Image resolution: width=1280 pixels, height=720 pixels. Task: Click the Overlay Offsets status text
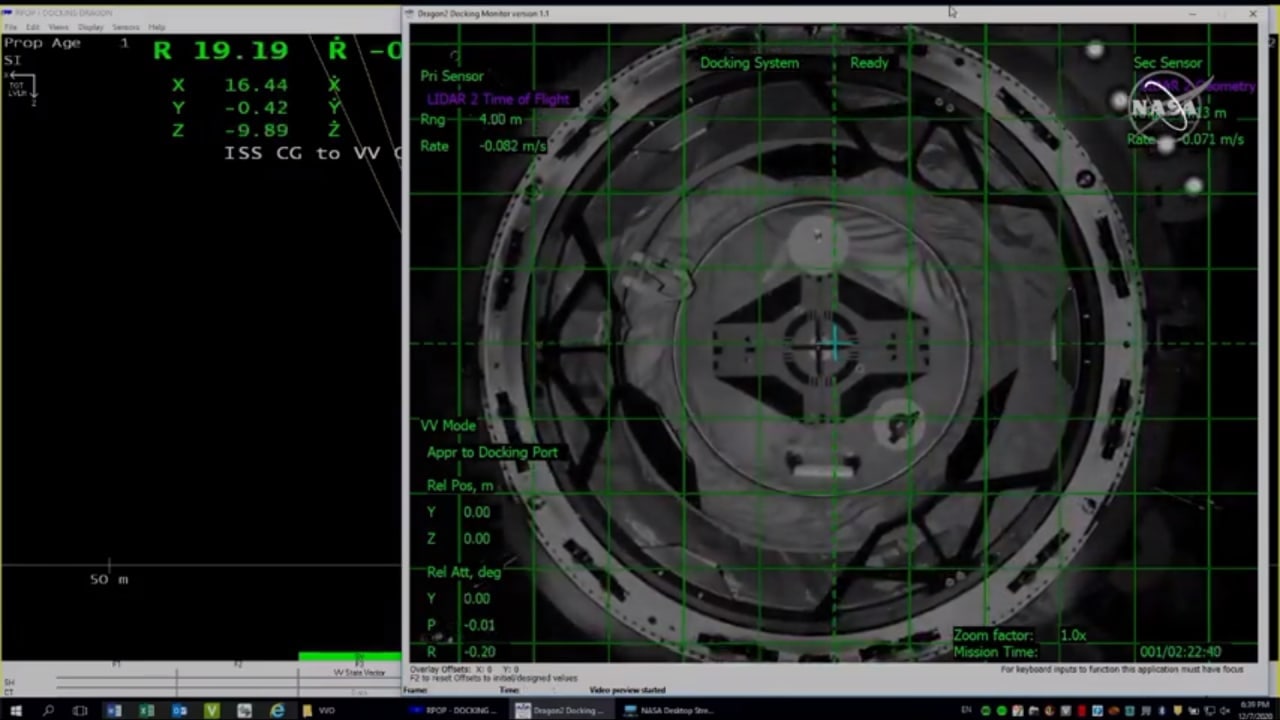coord(464,669)
